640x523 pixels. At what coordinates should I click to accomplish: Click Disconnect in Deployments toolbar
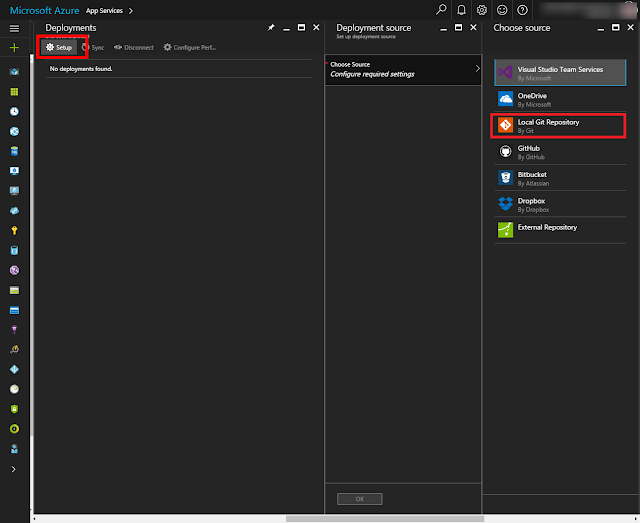pos(134,47)
